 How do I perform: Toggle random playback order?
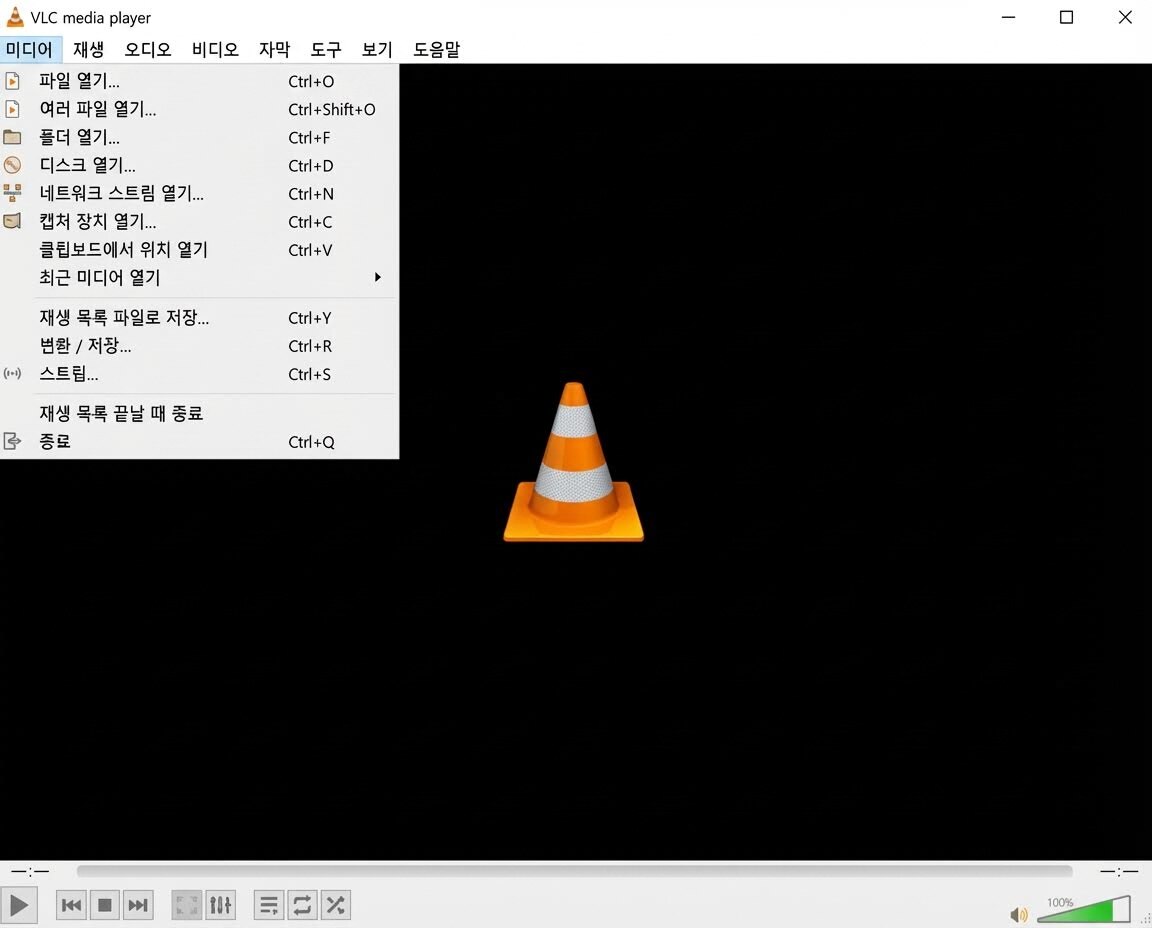(x=335, y=905)
